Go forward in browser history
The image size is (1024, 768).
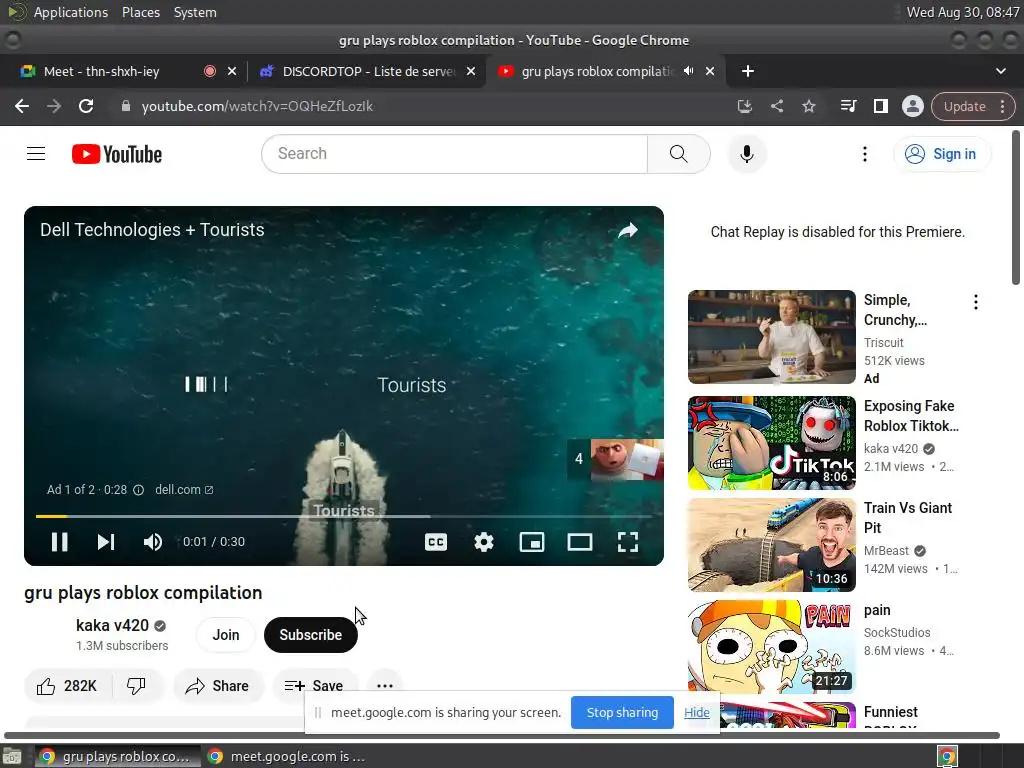[54, 106]
